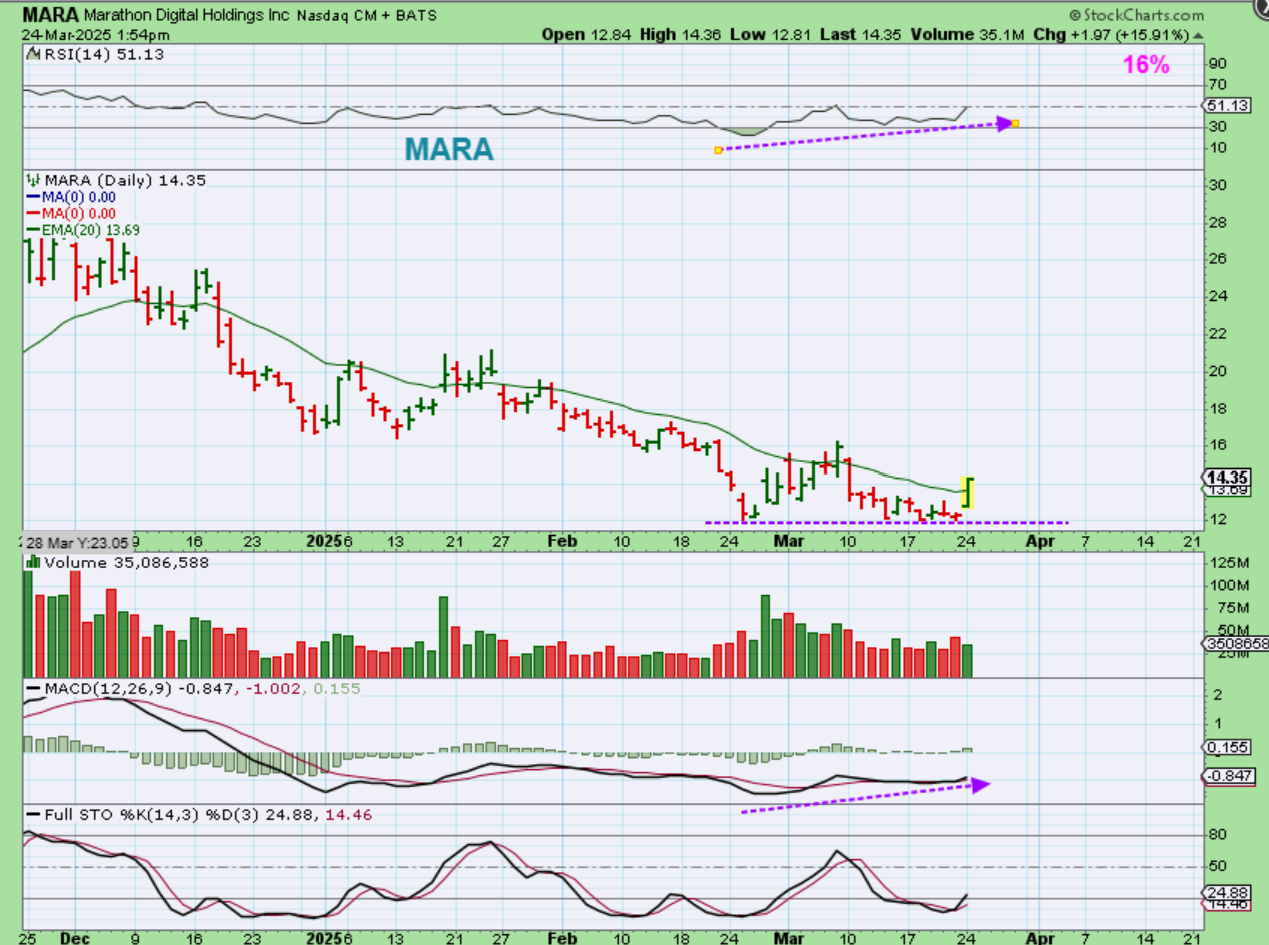Click the -0.847 MACD value tag
Screen dimensions: 1269x945
click(x=1229, y=776)
